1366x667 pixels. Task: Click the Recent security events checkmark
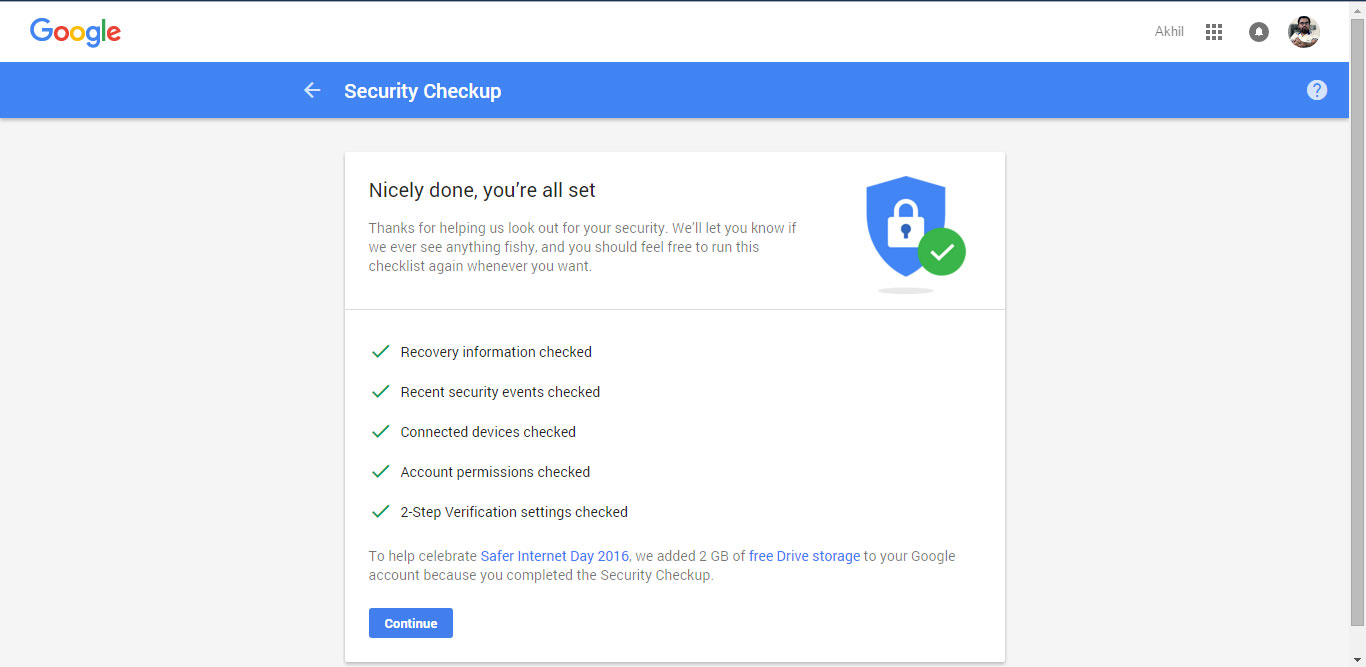[x=380, y=392]
